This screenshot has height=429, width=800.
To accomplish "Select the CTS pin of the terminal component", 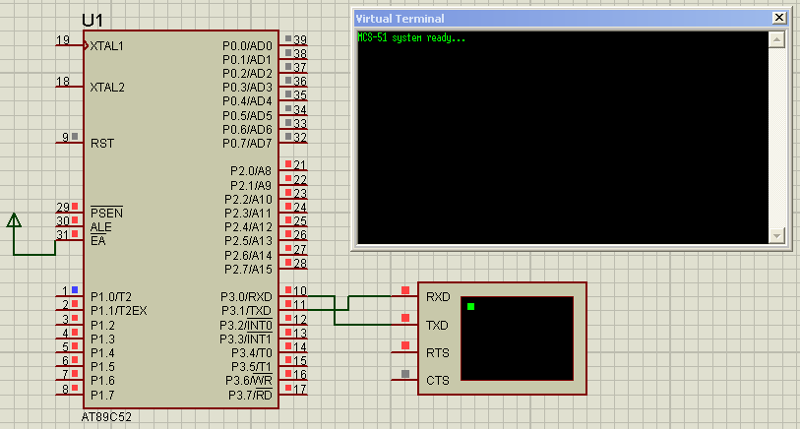I will [405, 375].
